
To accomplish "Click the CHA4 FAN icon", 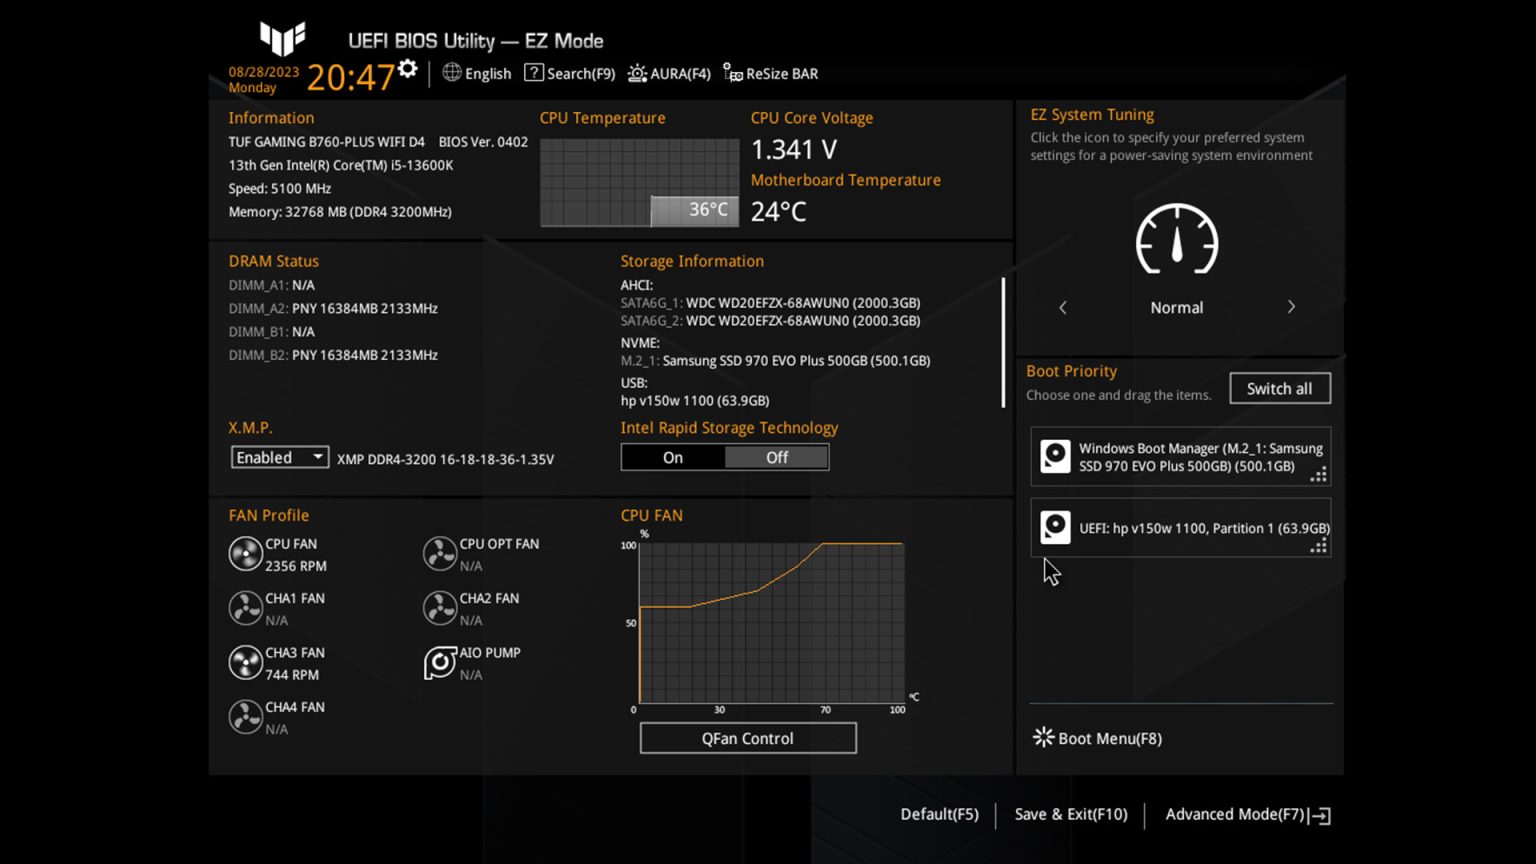I will coord(245,716).
